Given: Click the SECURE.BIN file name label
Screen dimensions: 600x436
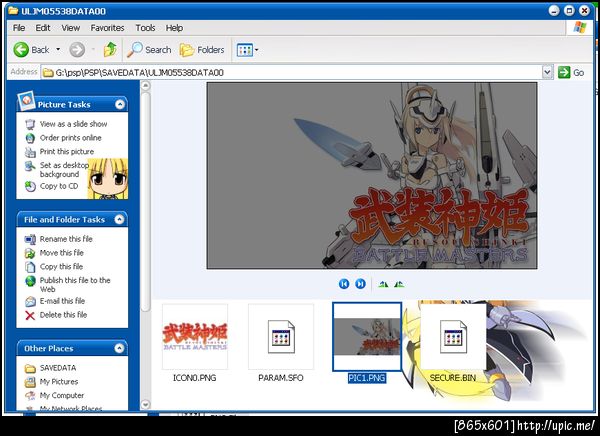Looking at the screenshot, I should tap(453, 378).
